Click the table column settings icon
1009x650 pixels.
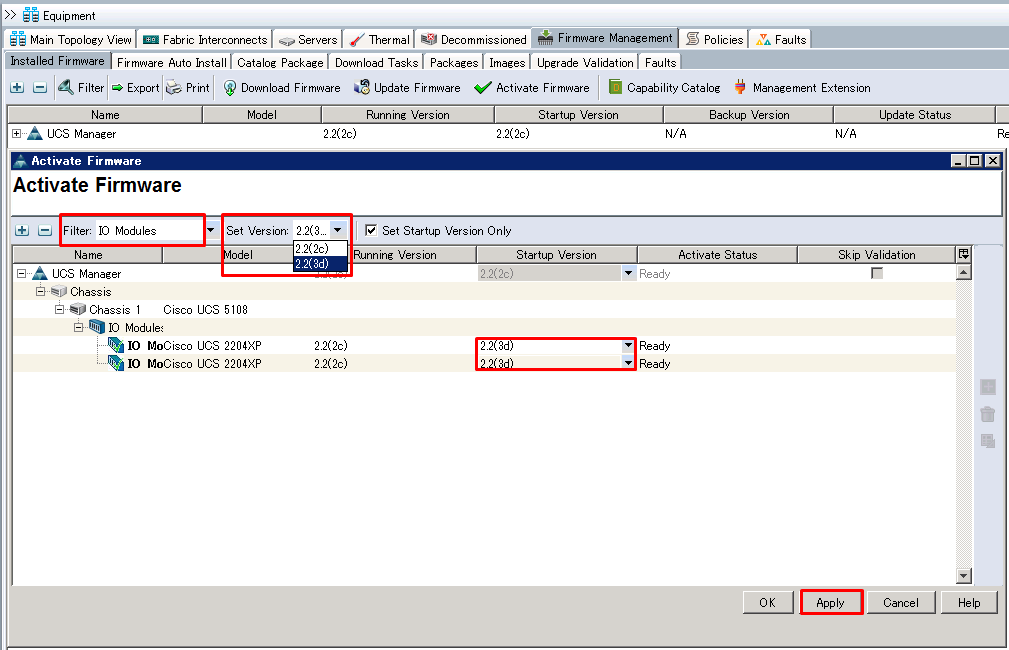point(963,254)
